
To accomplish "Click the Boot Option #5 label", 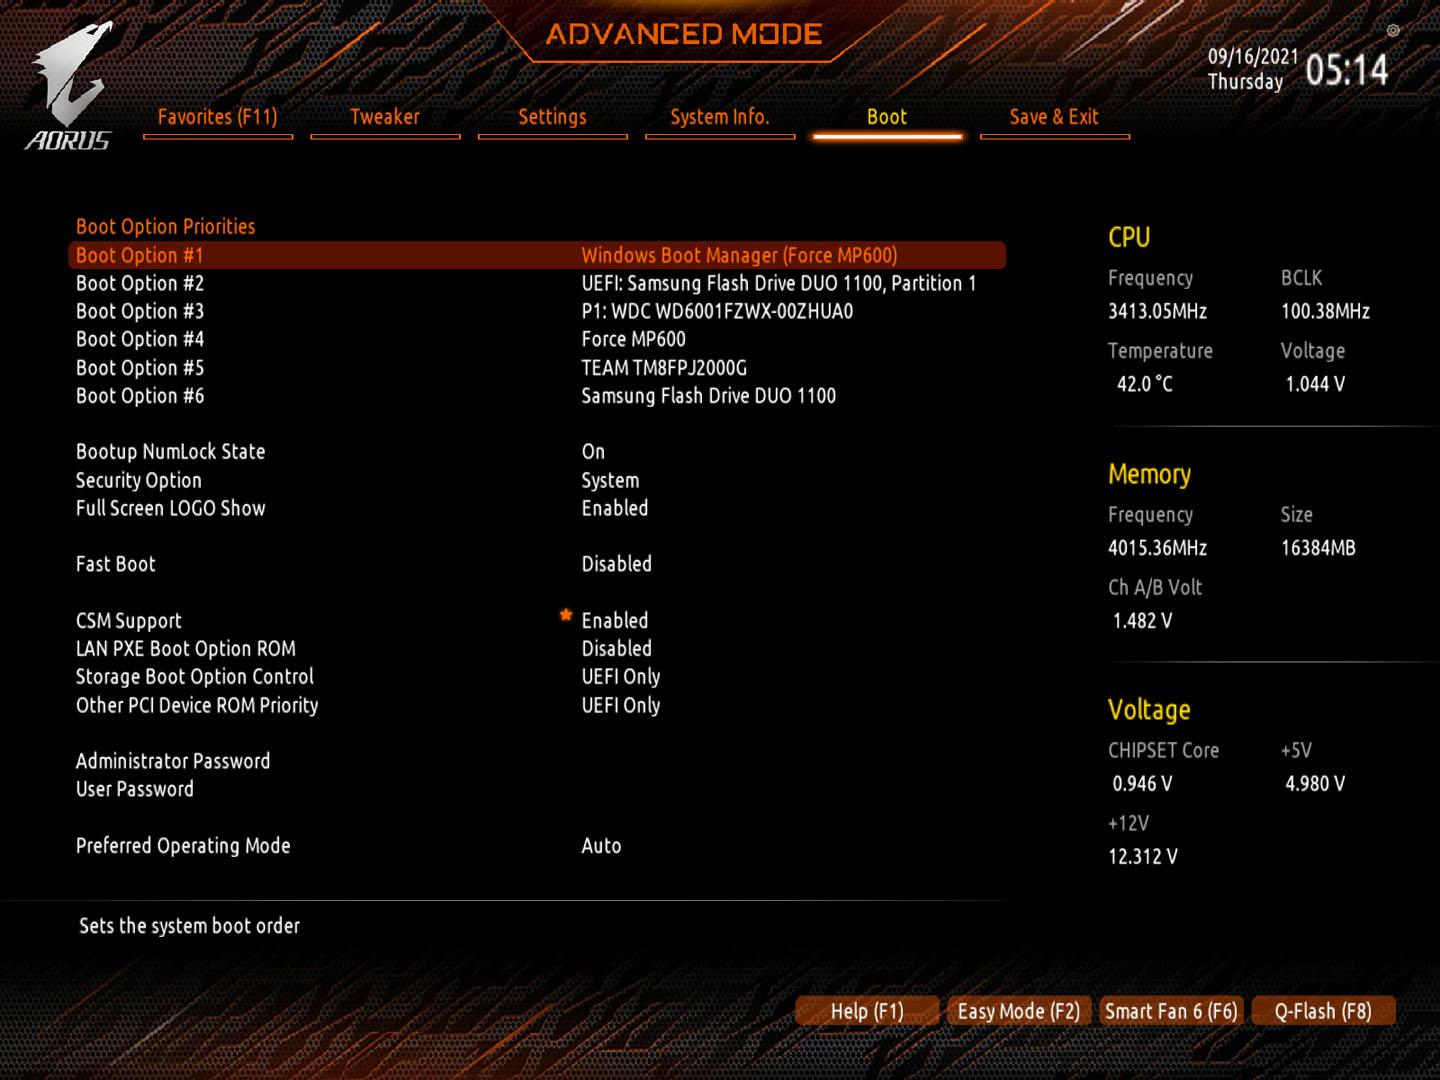I will pos(140,368).
